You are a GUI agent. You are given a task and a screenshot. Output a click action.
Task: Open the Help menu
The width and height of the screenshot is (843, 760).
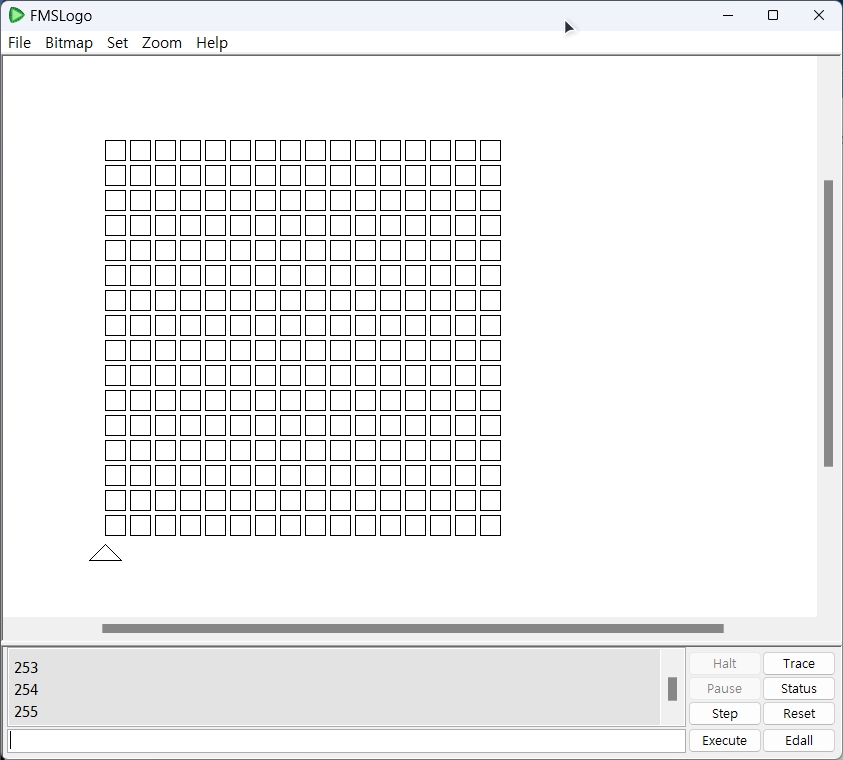pyautogui.click(x=212, y=42)
